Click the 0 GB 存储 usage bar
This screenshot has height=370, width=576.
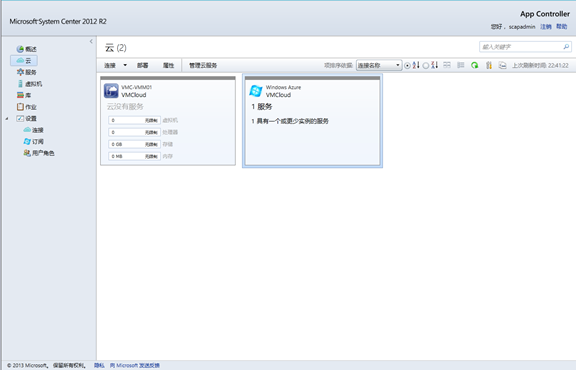pyautogui.click(x=134, y=144)
